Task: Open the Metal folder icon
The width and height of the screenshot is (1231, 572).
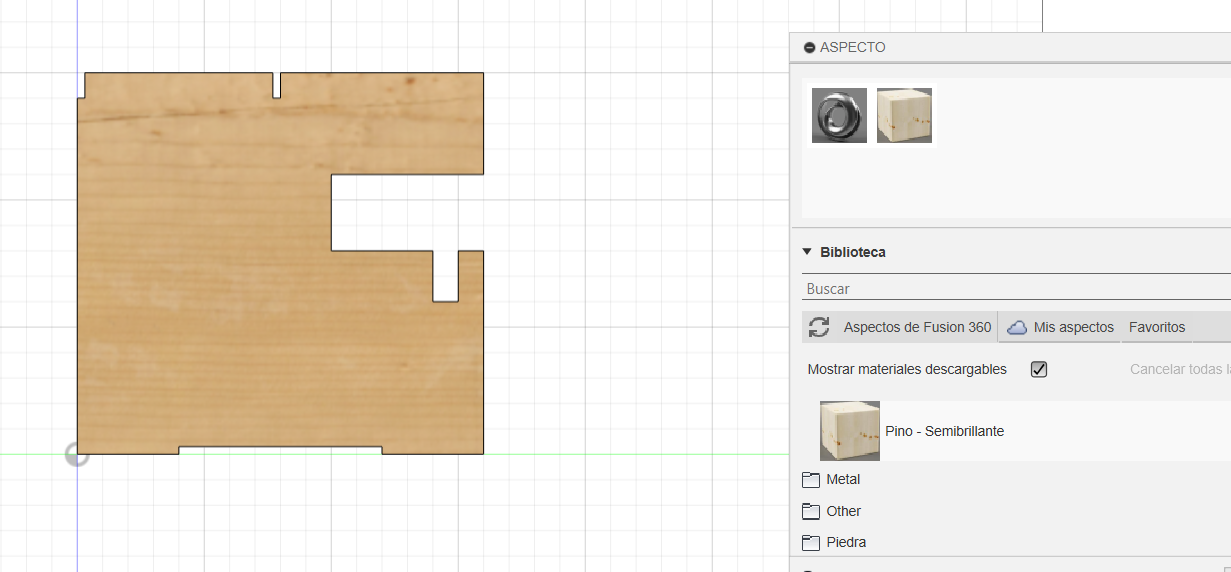Action: 811,480
